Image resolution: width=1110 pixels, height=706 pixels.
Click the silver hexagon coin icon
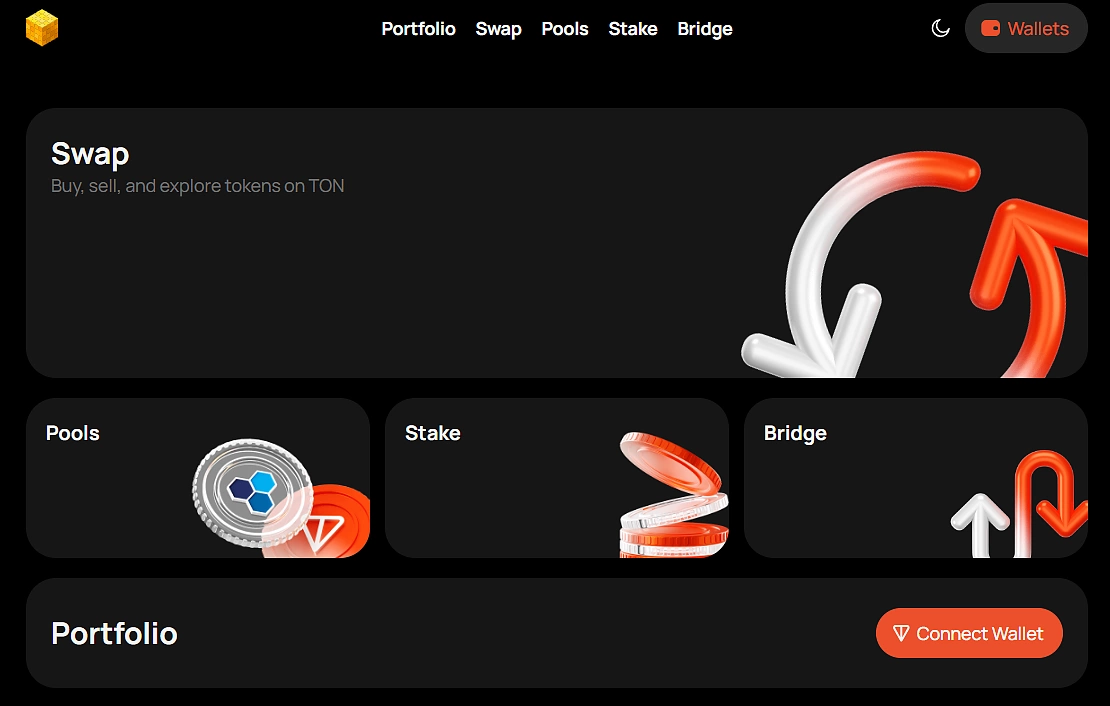pyautogui.click(x=252, y=492)
